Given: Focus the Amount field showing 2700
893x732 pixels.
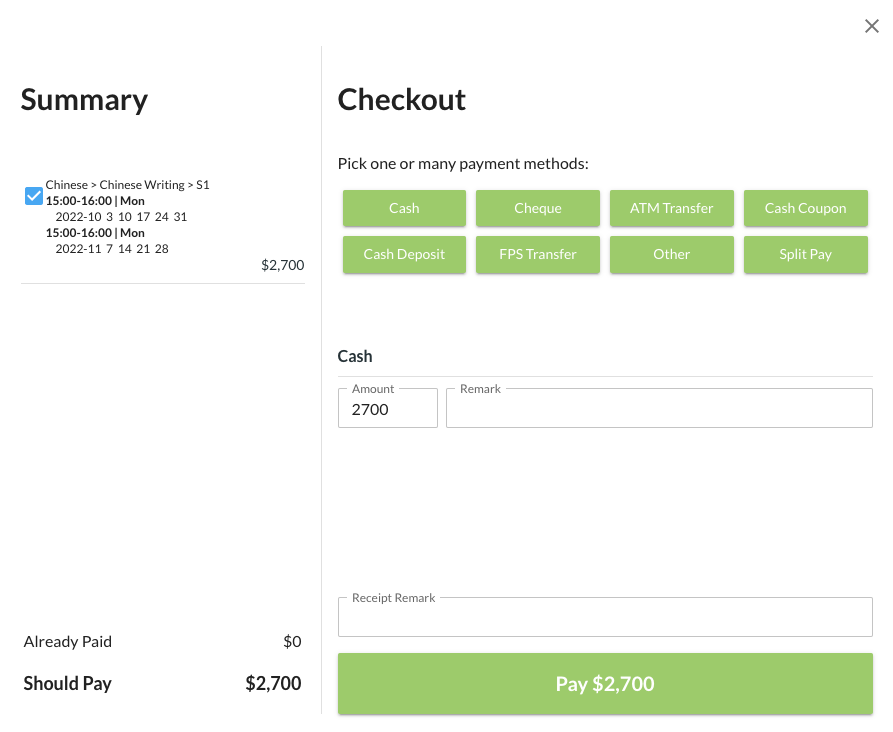Looking at the screenshot, I should (387, 409).
